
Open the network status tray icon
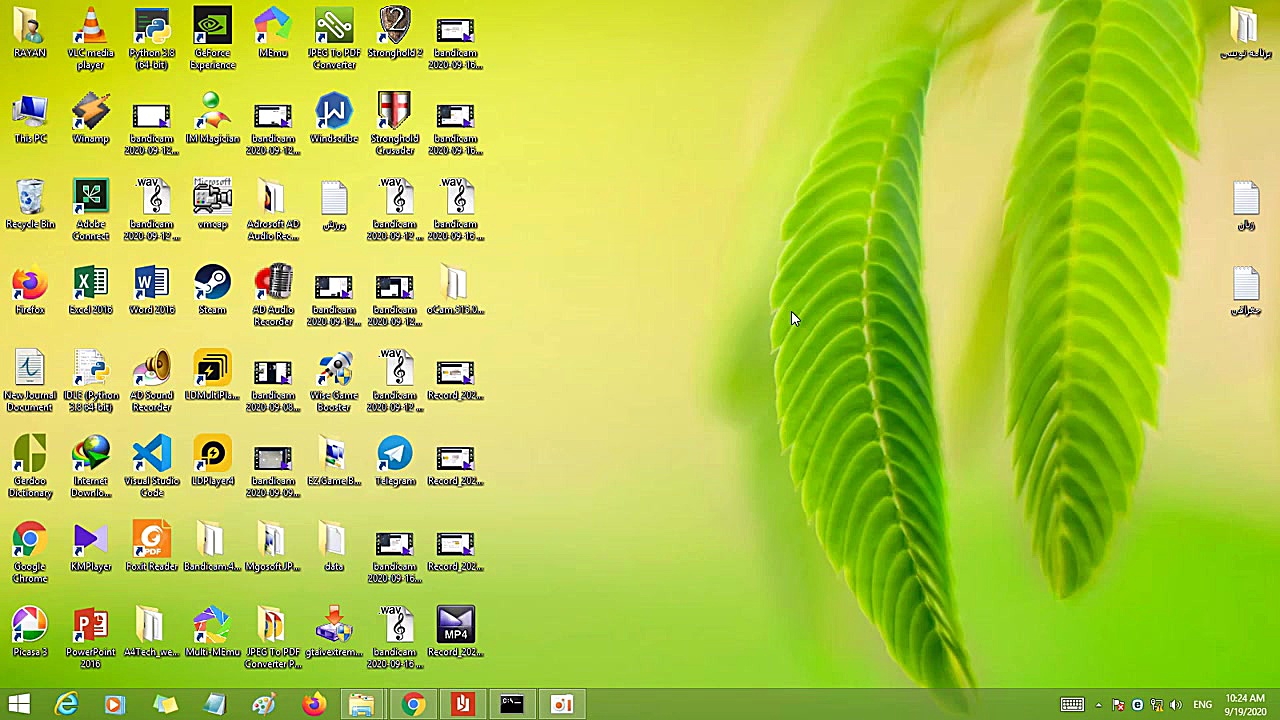[x=1156, y=705]
